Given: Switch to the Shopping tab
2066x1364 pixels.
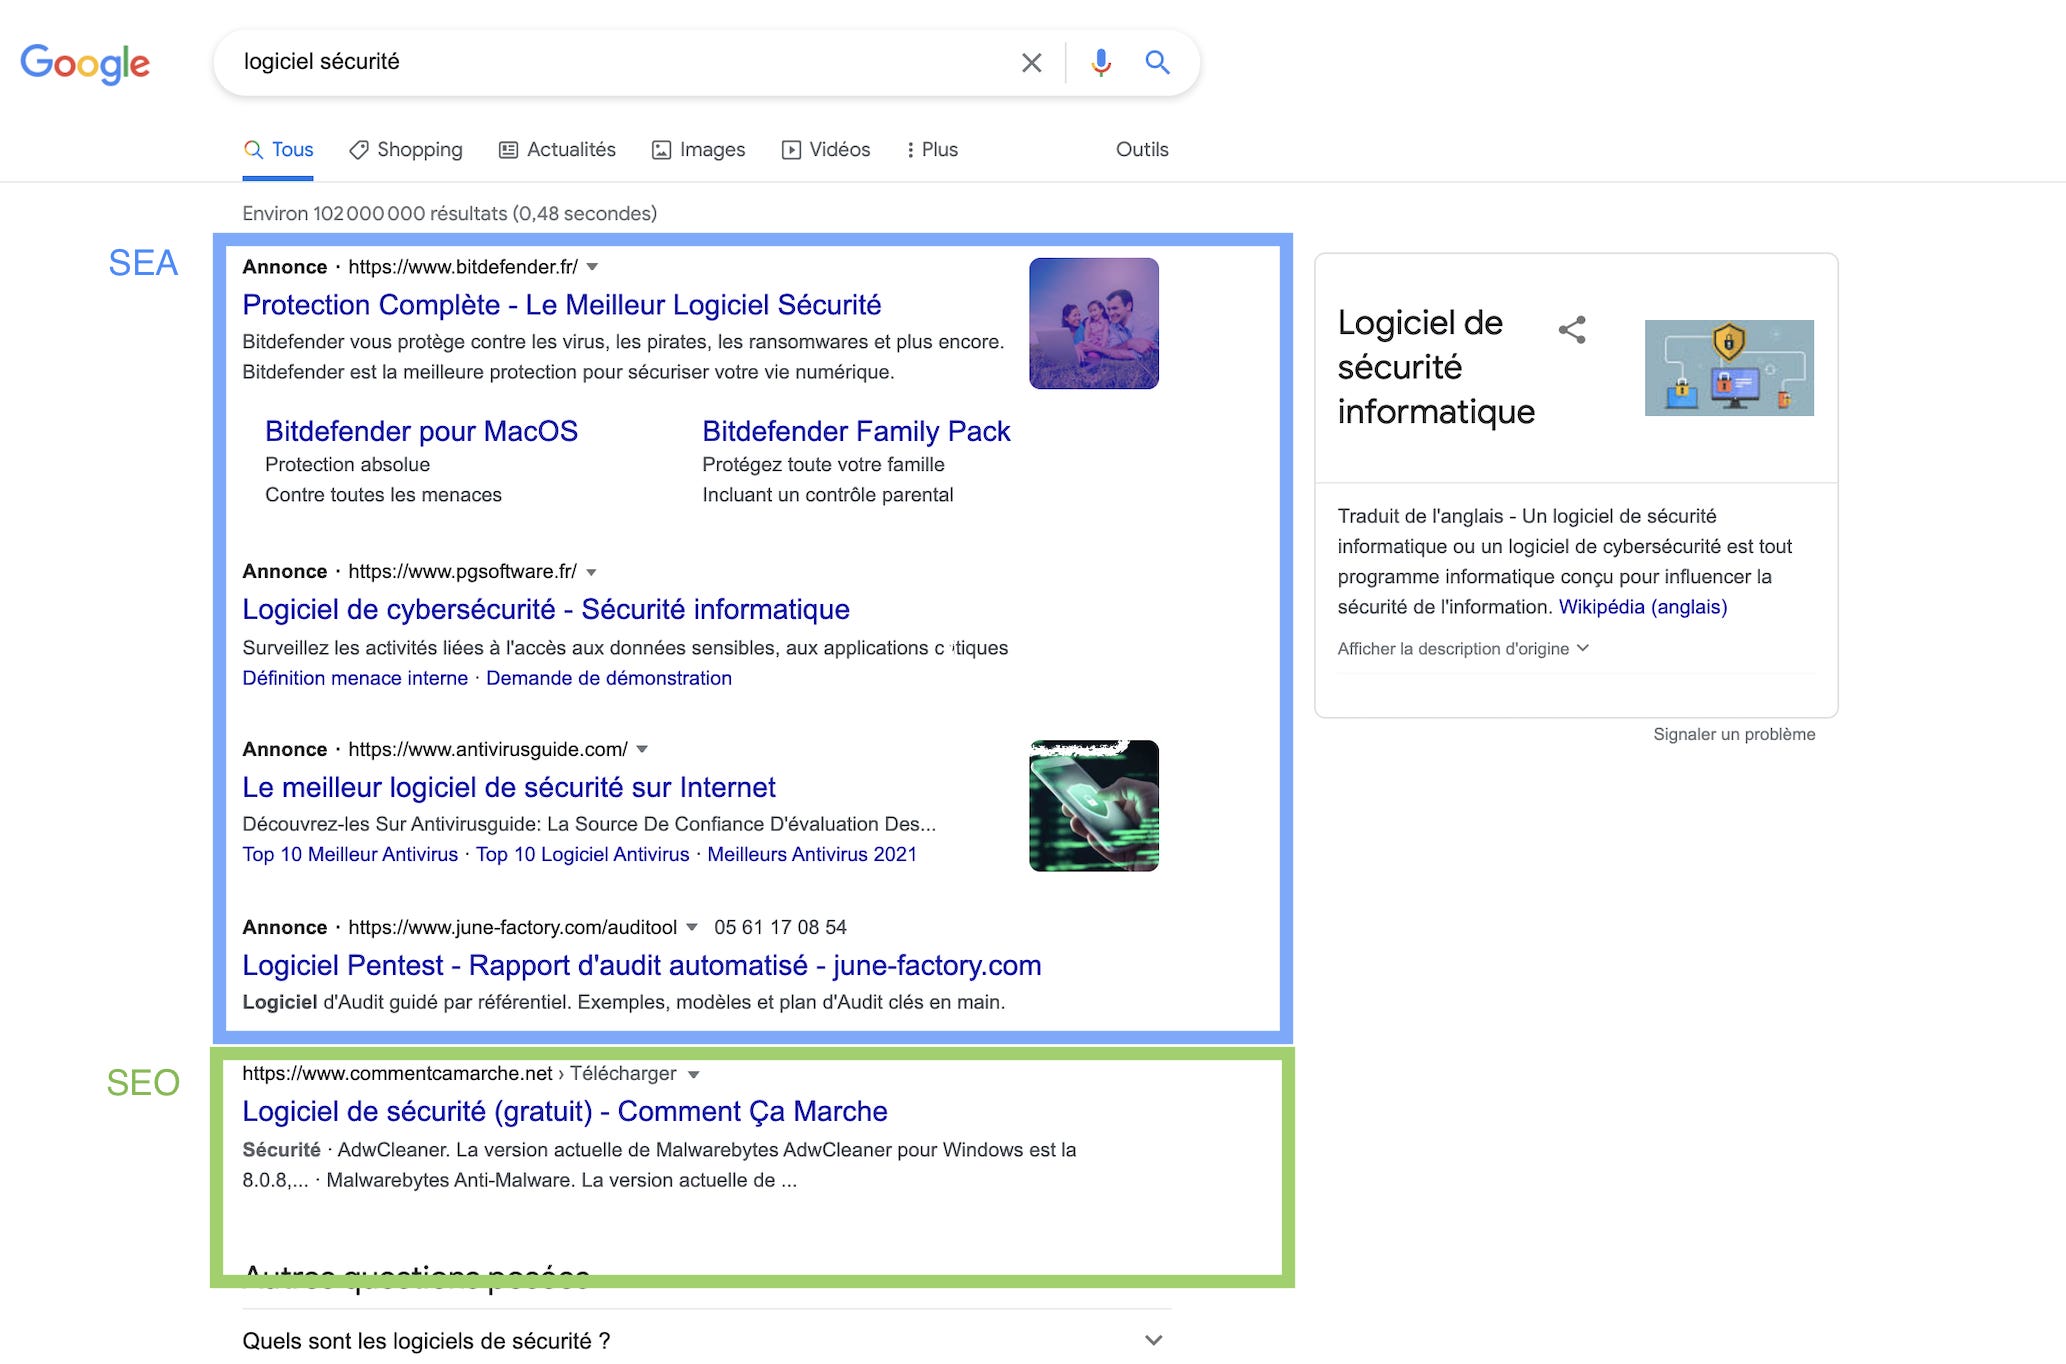Looking at the screenshot, I should pos(406,150).
